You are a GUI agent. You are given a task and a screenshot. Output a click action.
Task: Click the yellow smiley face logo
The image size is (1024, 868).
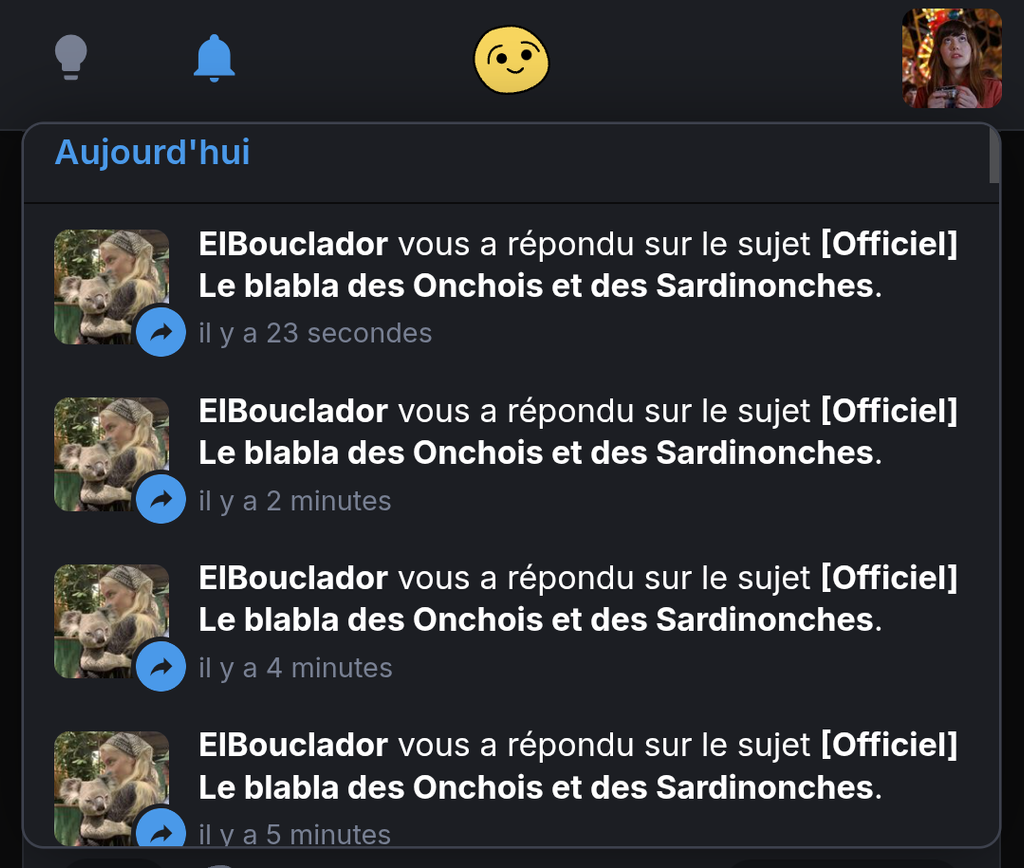click(511, 59)
